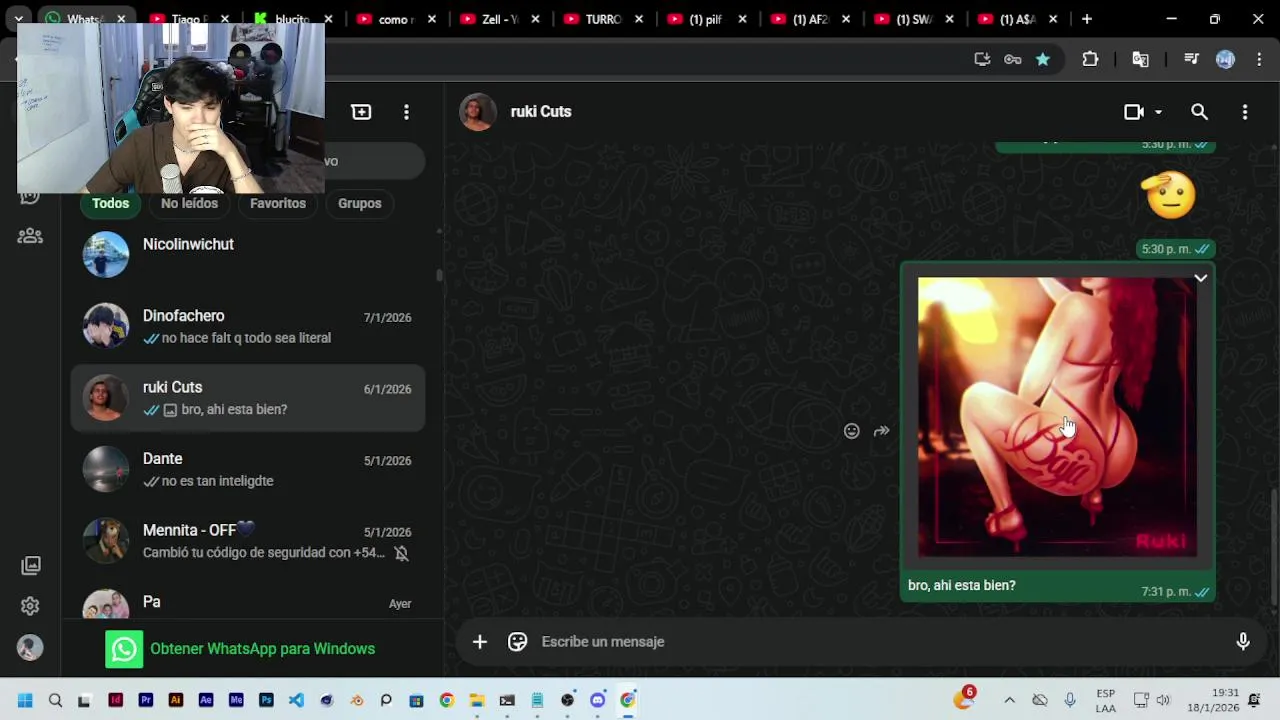This screenshot has height=720, width=1280.
Task: Click the bookmark star icon
Action: [x=1043, y=59]
